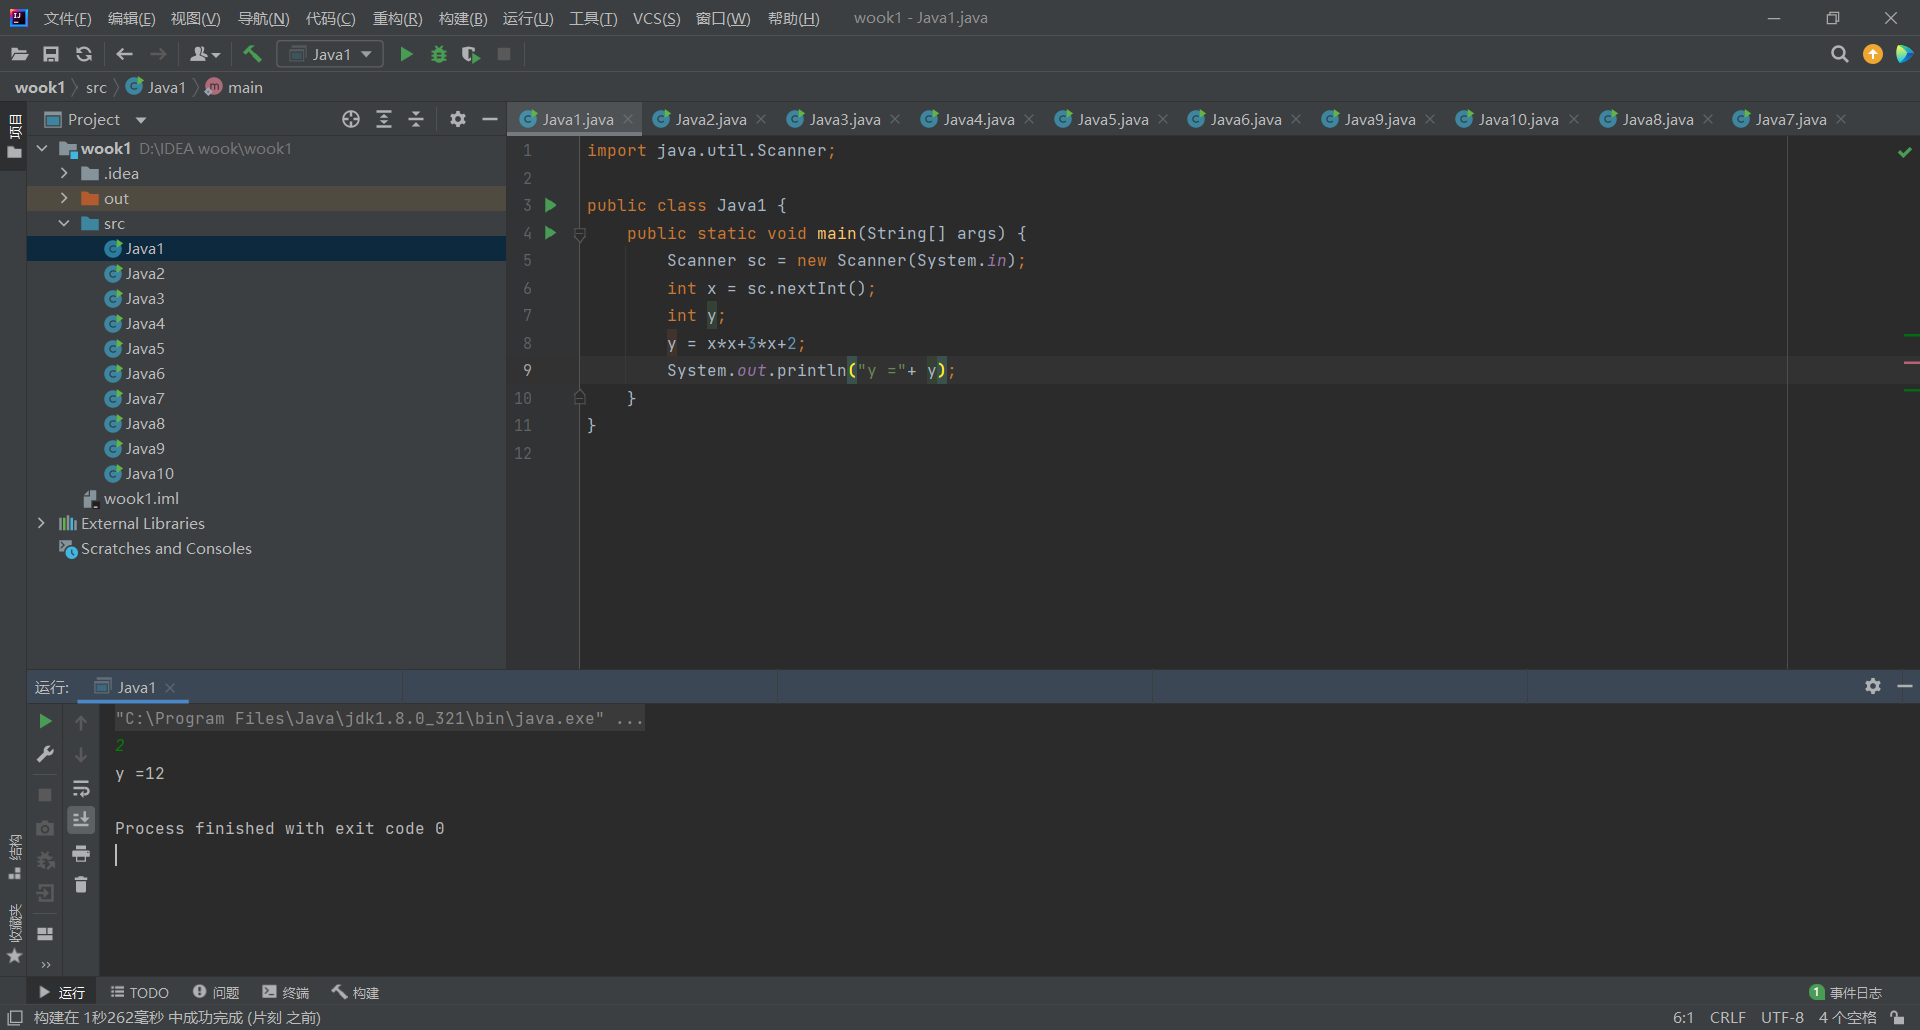
Task: Open the Java1 run configuration dropdown
Action: pyautogui.click(x=331, y=54)
